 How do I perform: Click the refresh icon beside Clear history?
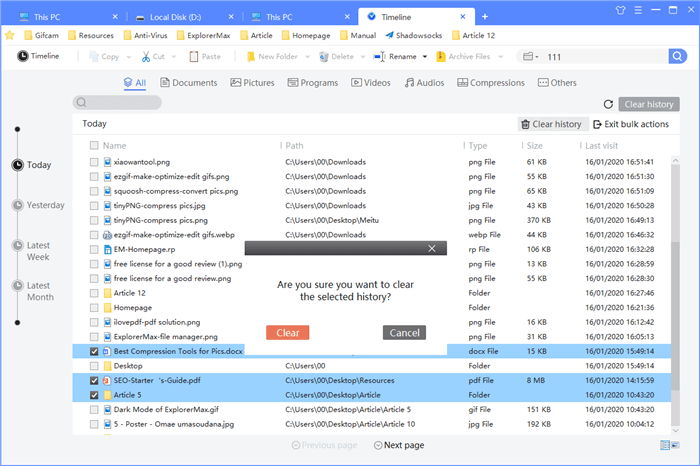pyautogui.click(x=608, y=104)
